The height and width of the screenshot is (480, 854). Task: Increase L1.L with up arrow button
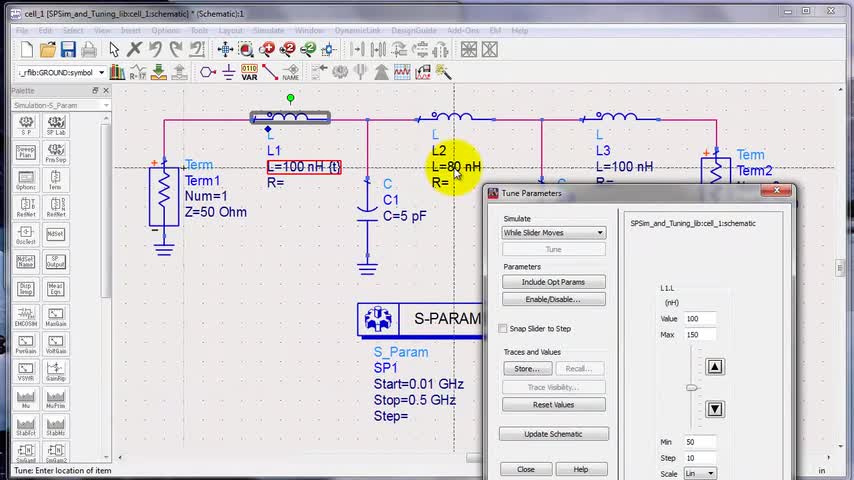[715, 367]
